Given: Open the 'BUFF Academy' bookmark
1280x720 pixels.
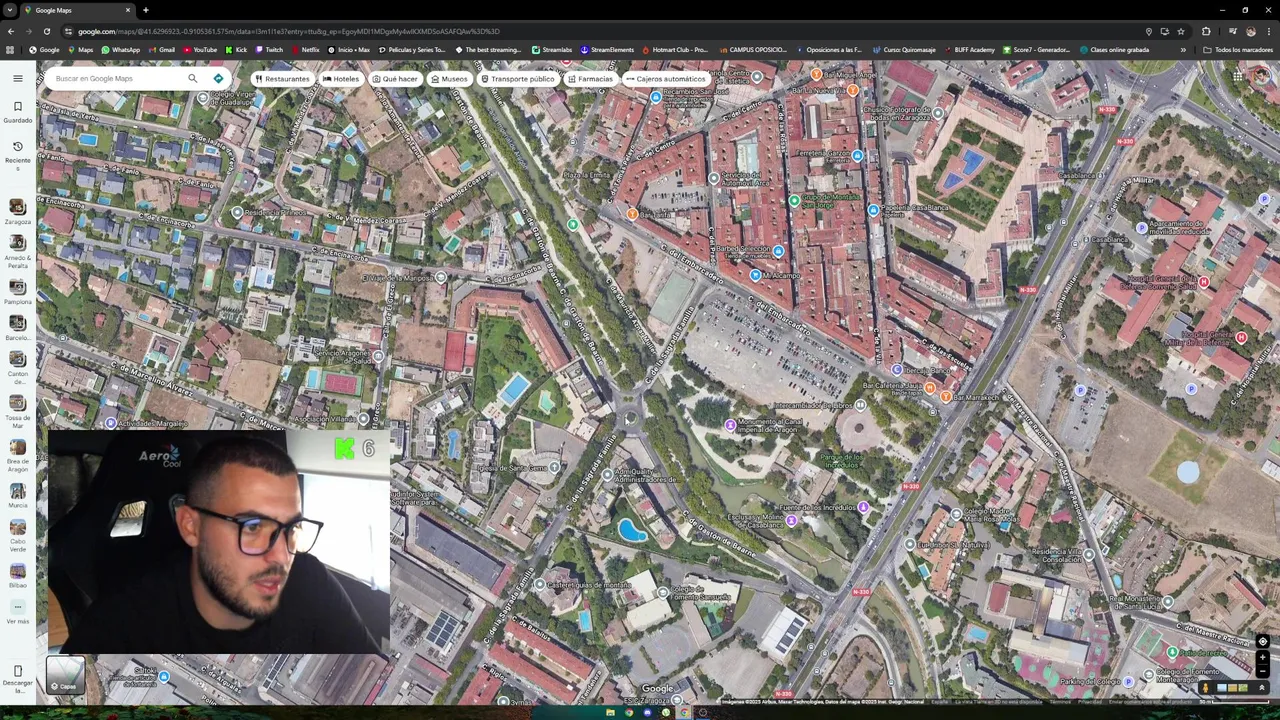Looking at the screenshot, I should point(968,50).
